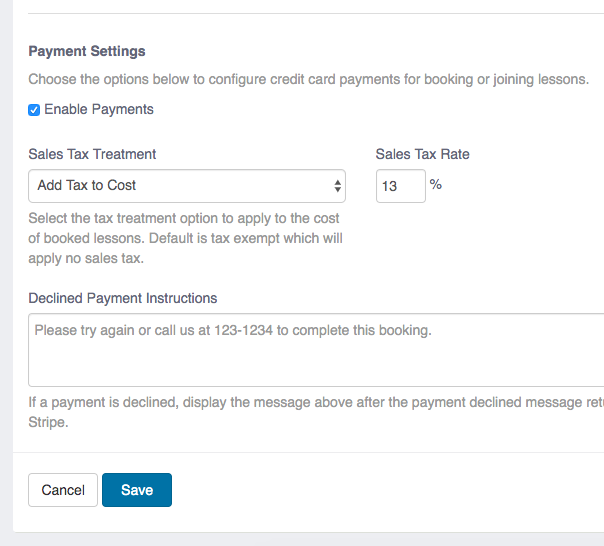Screen dimensions: 604x546
Task: Select the 'Add Tax to Cost' option text
Action: (87, 186)
